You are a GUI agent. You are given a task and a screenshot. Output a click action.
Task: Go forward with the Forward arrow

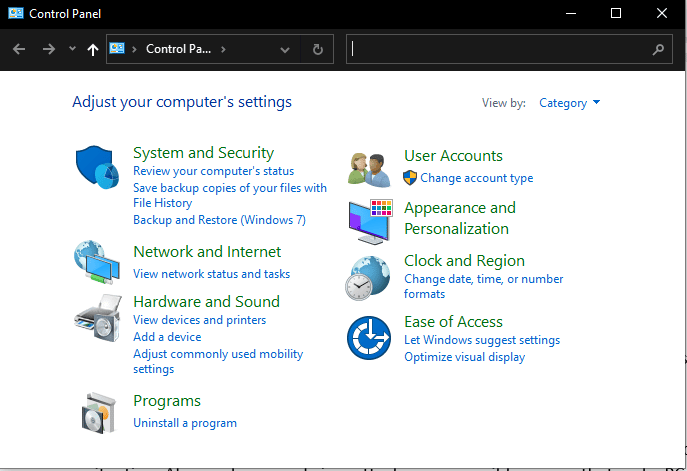49,49
